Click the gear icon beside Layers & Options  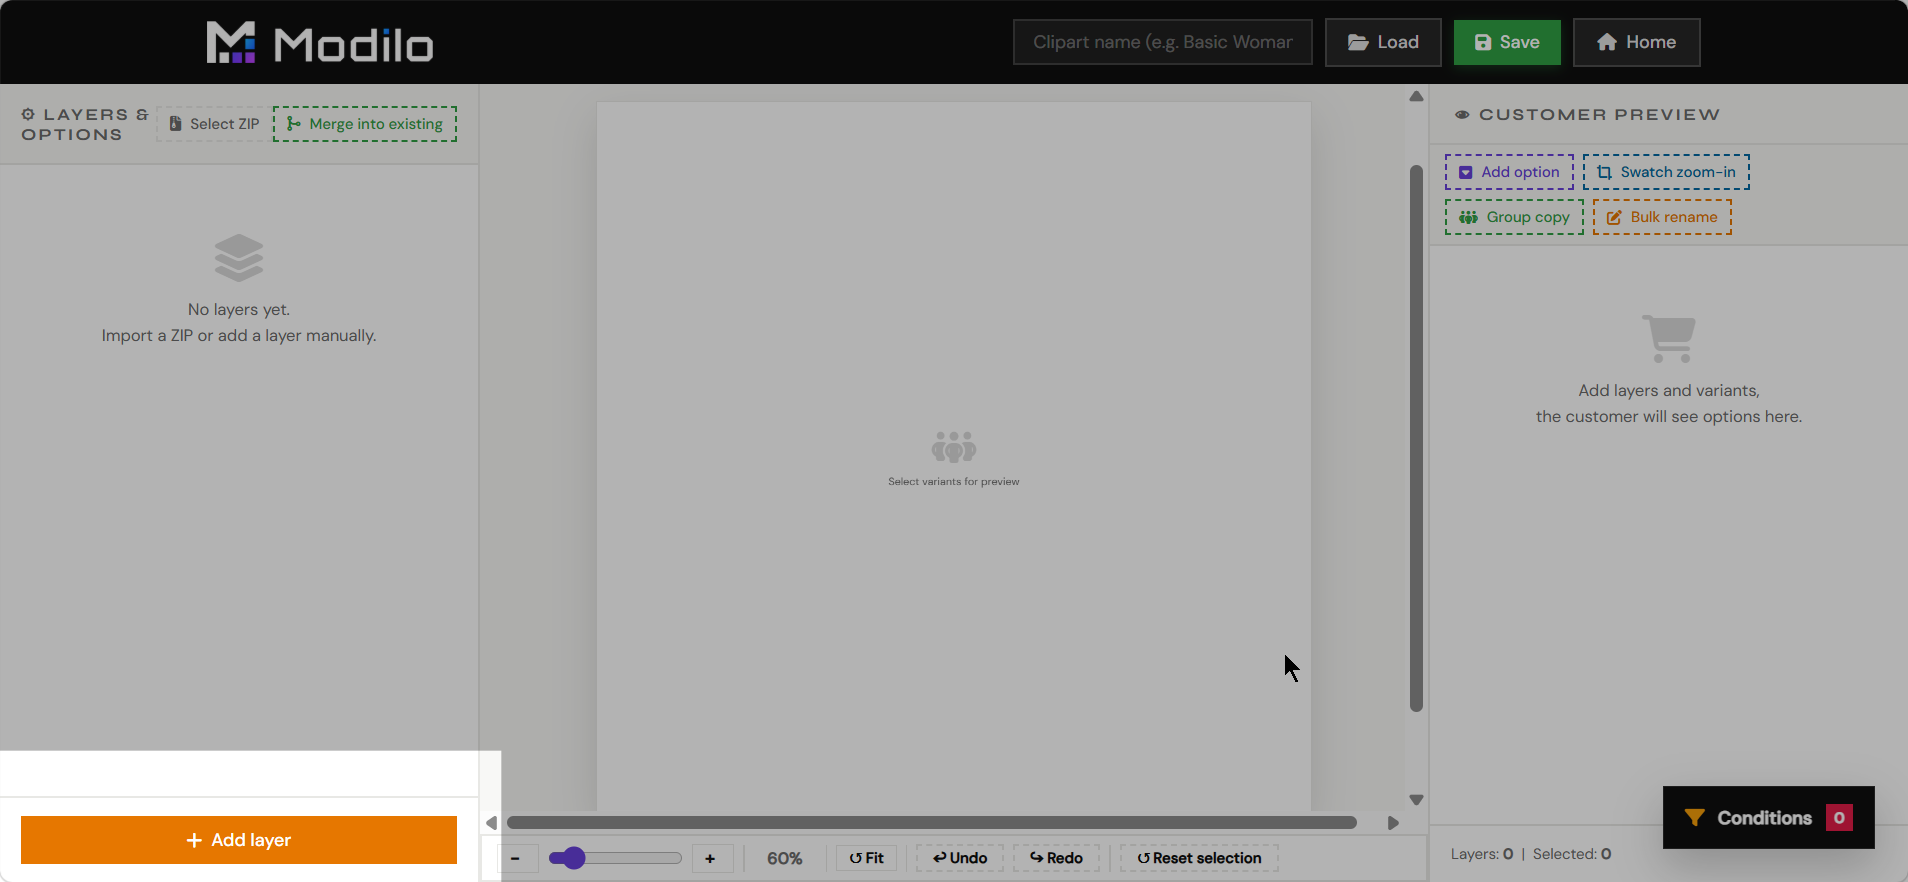pyautogui.click(x=28, y=114)
